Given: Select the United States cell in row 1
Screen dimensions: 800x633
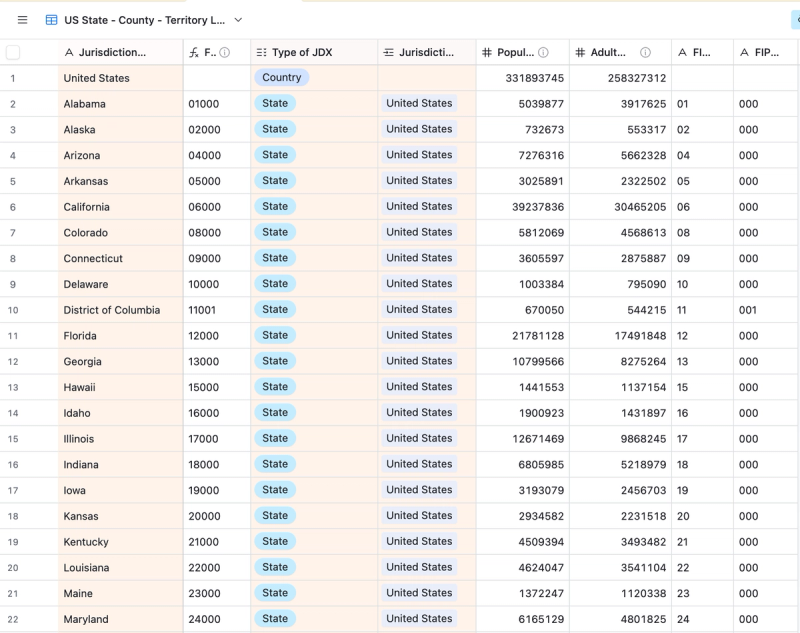Looking at the screenshot, I should [120, 78].
